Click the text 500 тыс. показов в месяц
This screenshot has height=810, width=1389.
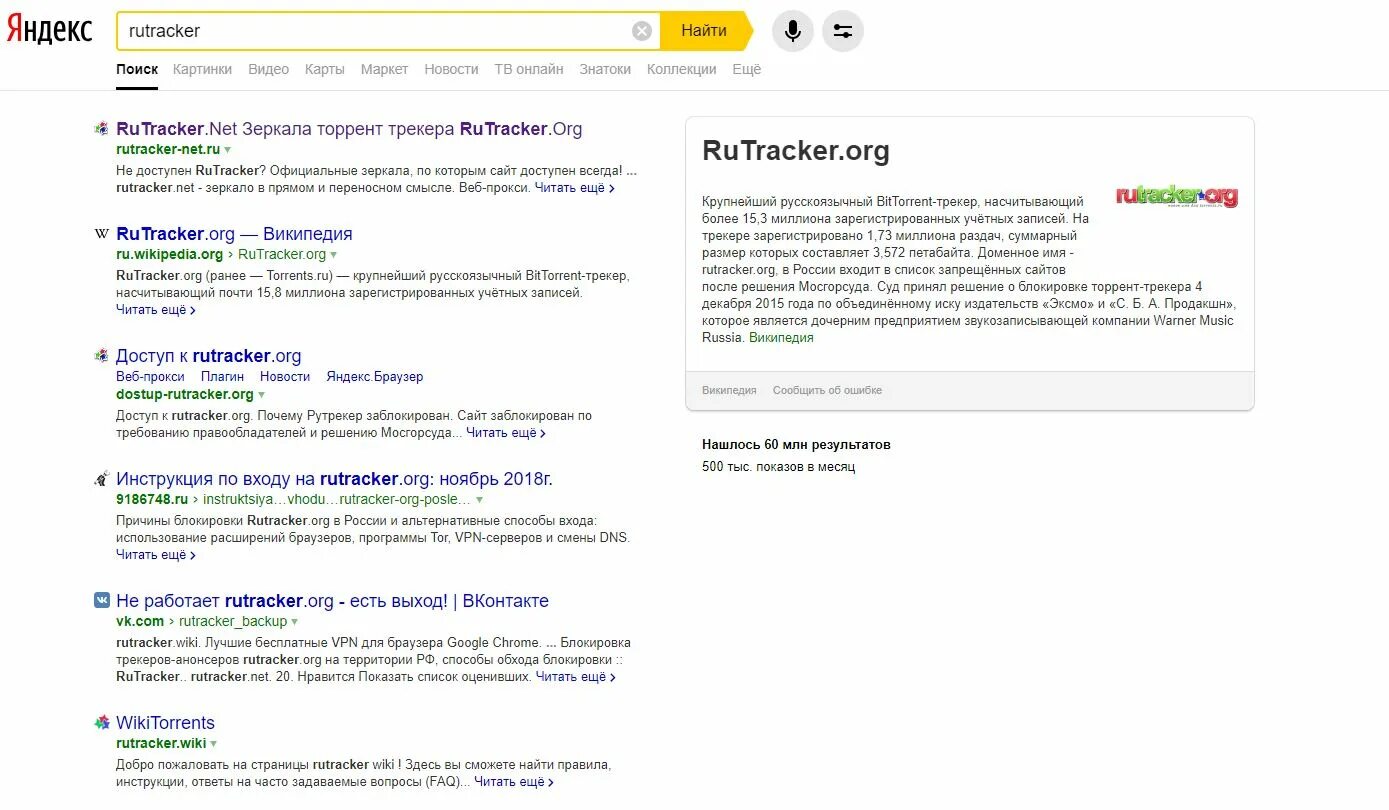pyautogui.click(x=779, y=467)
